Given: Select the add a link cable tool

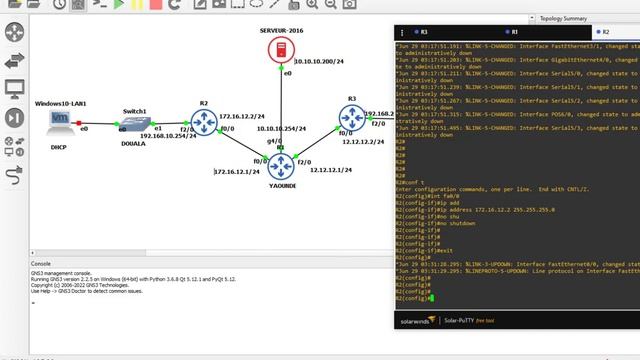Looking at the screenshot, I should tap(14, 176).
